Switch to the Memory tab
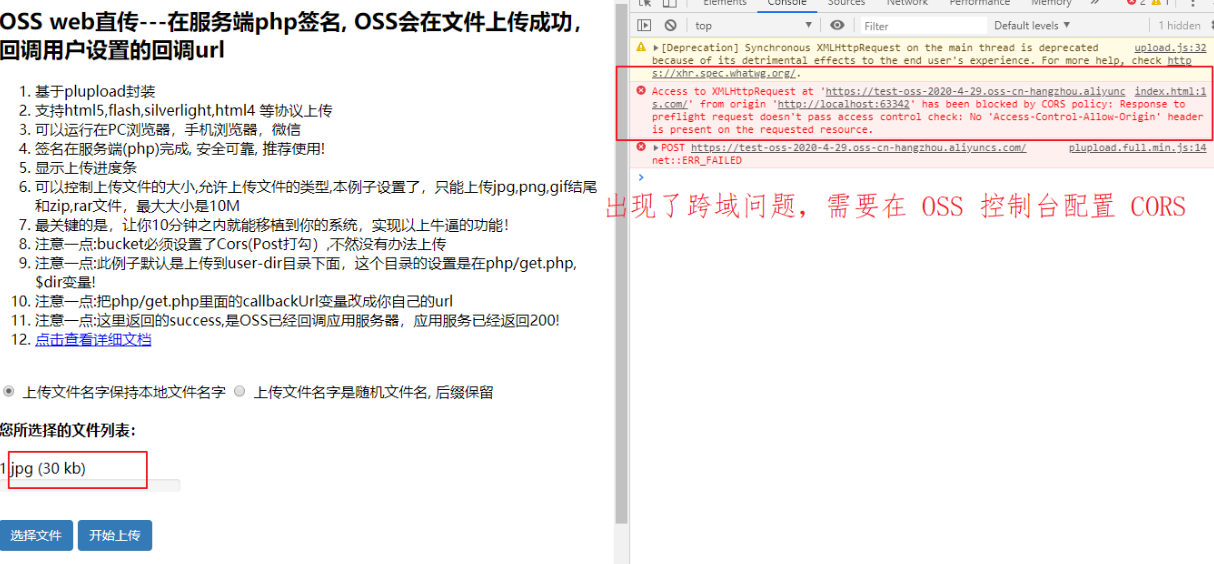Image resolution: width=1214 pixels, height=564 pixels. click(x=1051, y=3)
